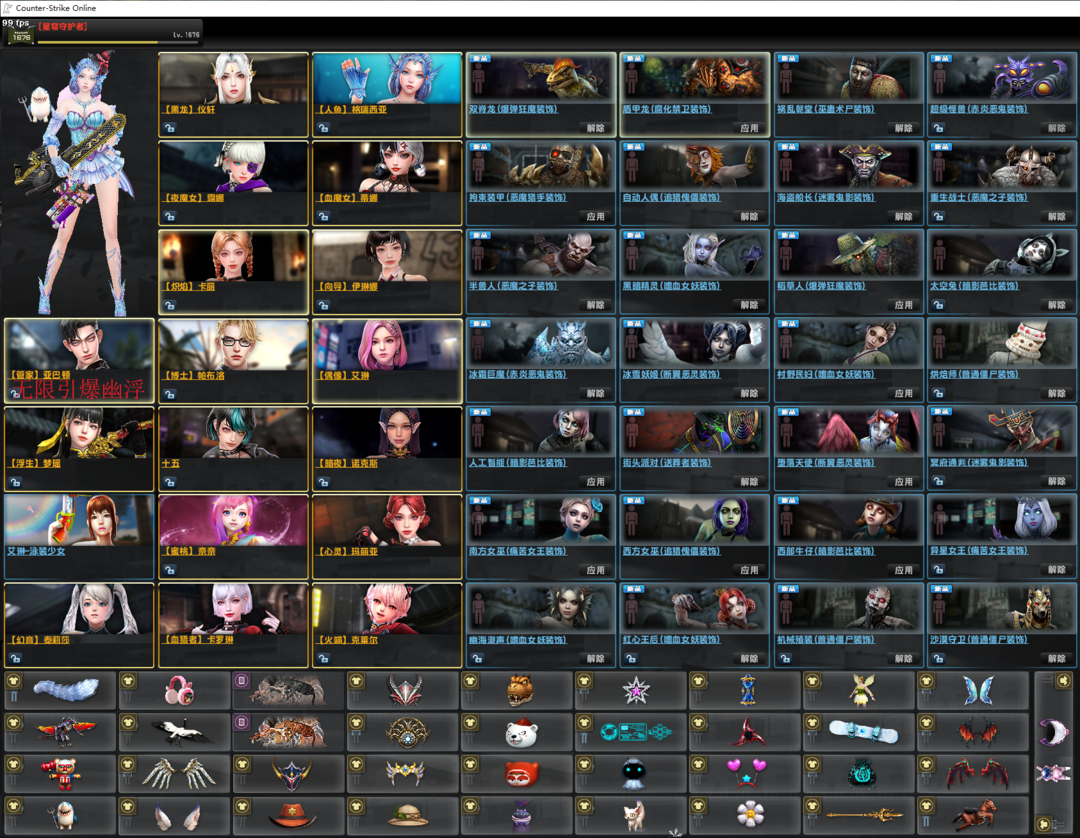
Task: Toggle the lock on 【蜜桃】奈奈 card
Action: 169,570
